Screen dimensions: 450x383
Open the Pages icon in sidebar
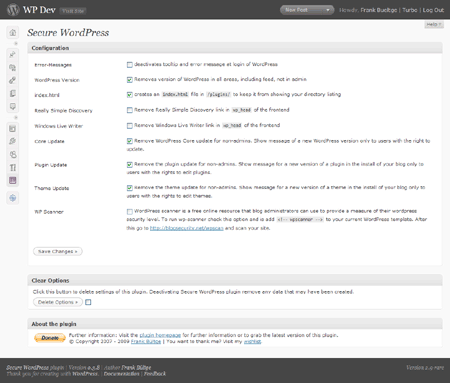pos(13,93)
